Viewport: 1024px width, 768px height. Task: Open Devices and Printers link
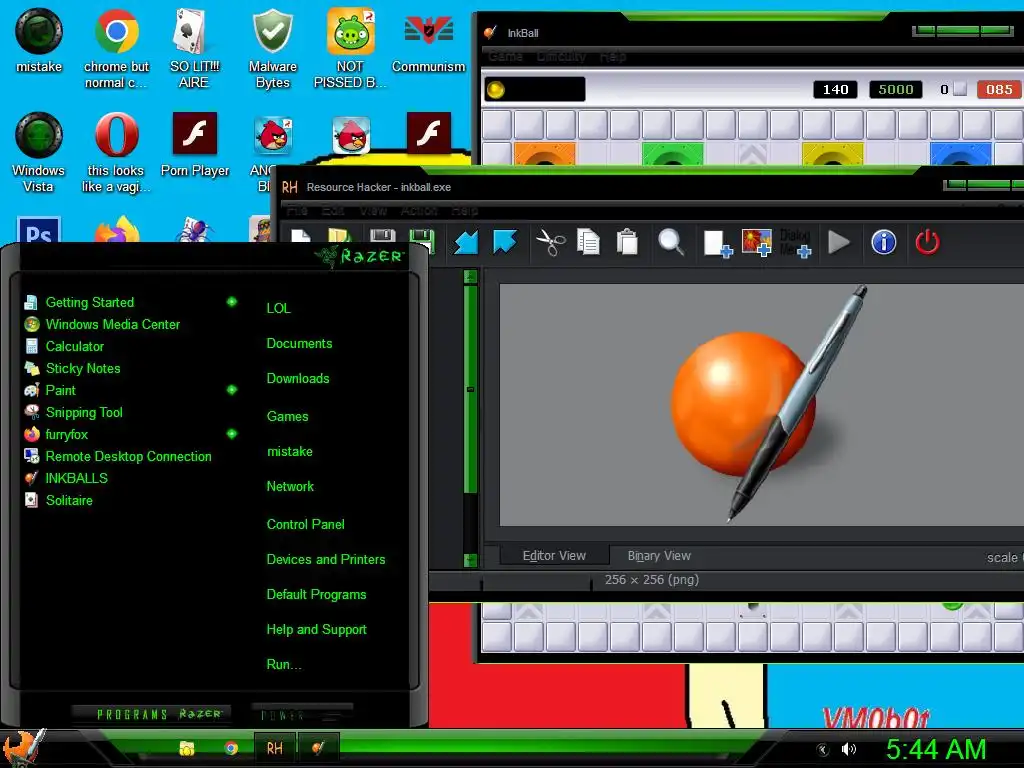click(x=326, y=559)
